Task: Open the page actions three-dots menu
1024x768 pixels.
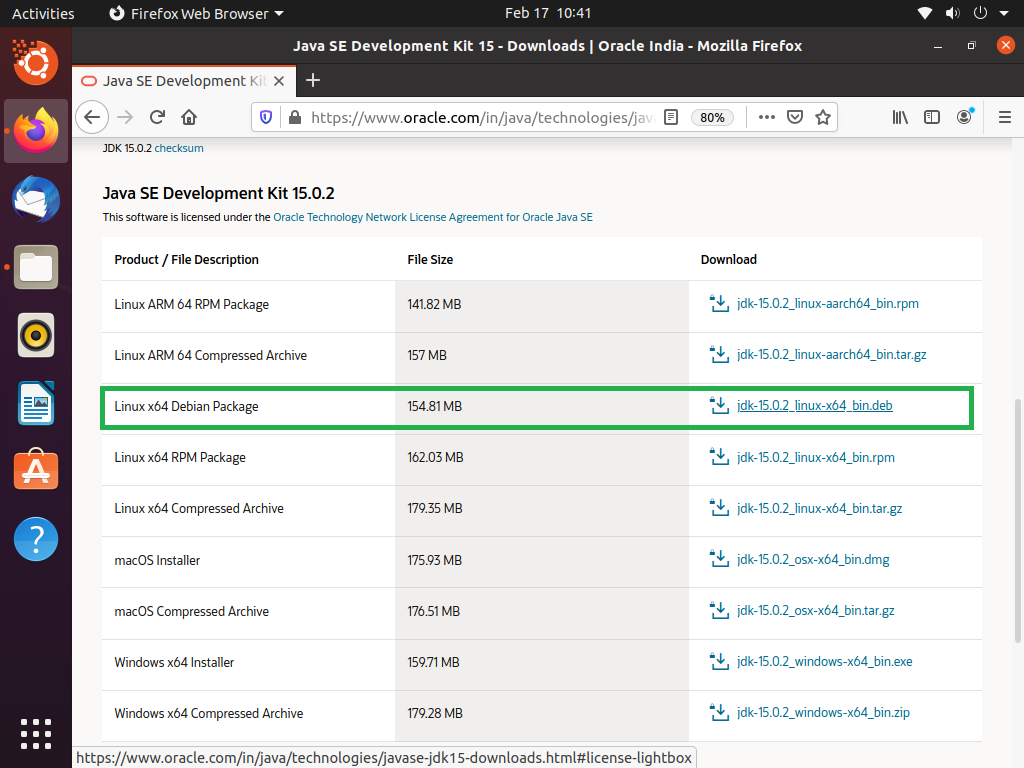Action: [767, 118]
